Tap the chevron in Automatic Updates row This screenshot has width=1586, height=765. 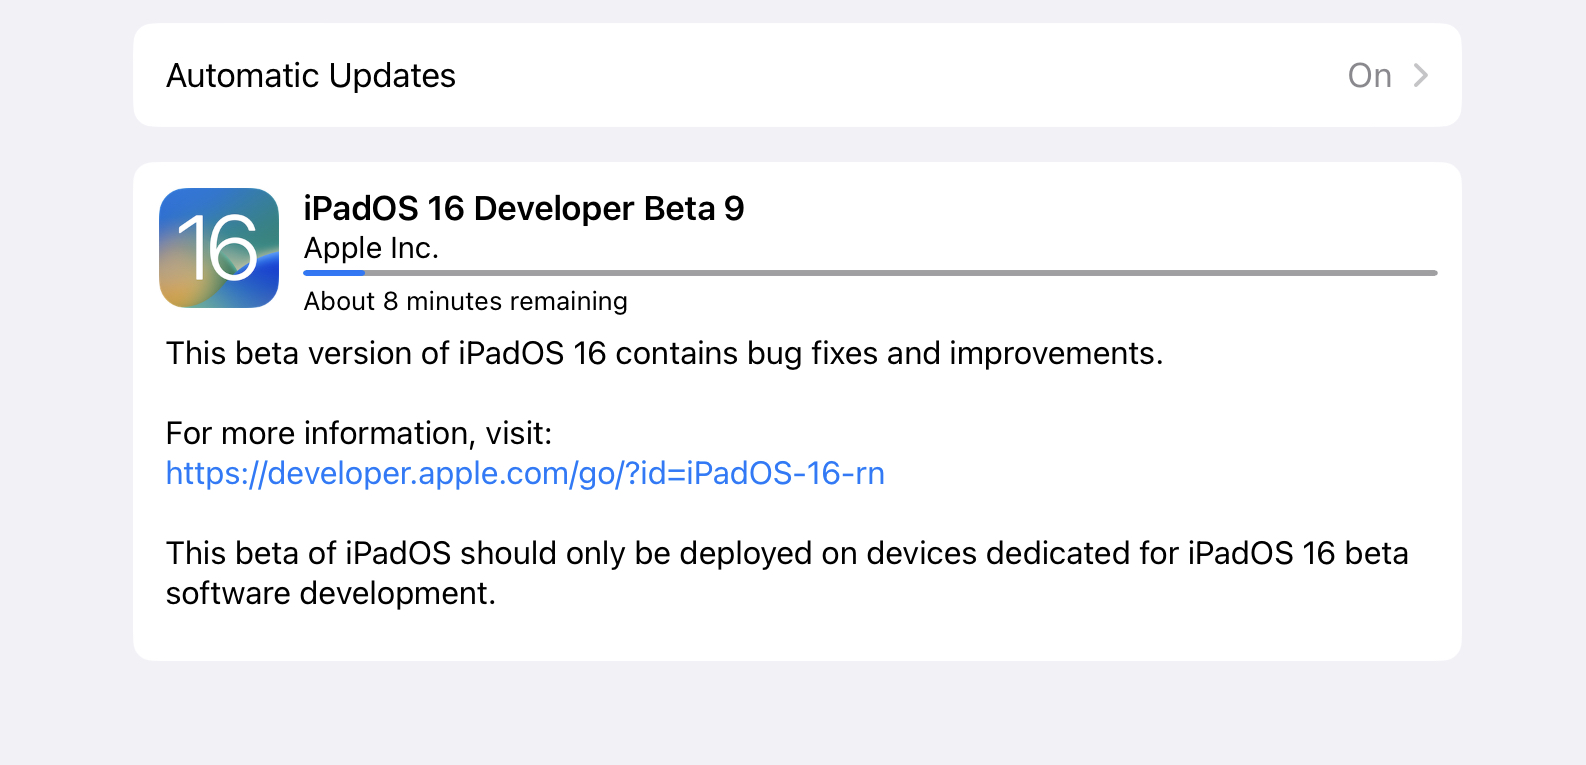click(1420, 75)
